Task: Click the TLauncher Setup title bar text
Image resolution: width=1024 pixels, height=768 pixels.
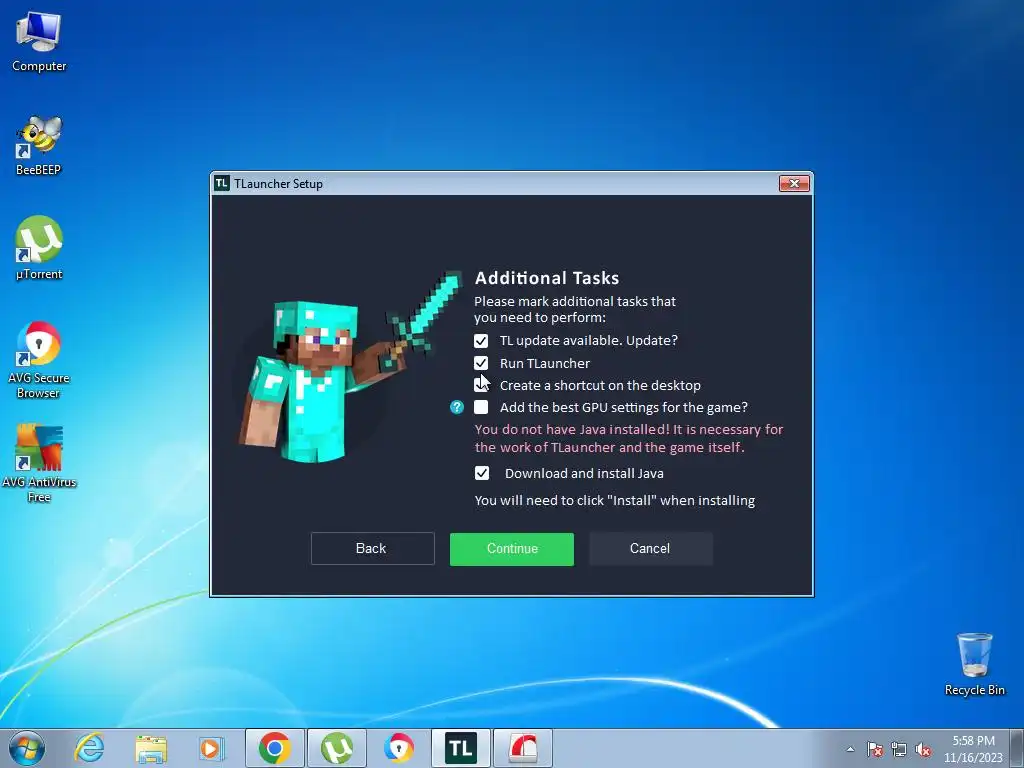Action: (x=278, y=184)
